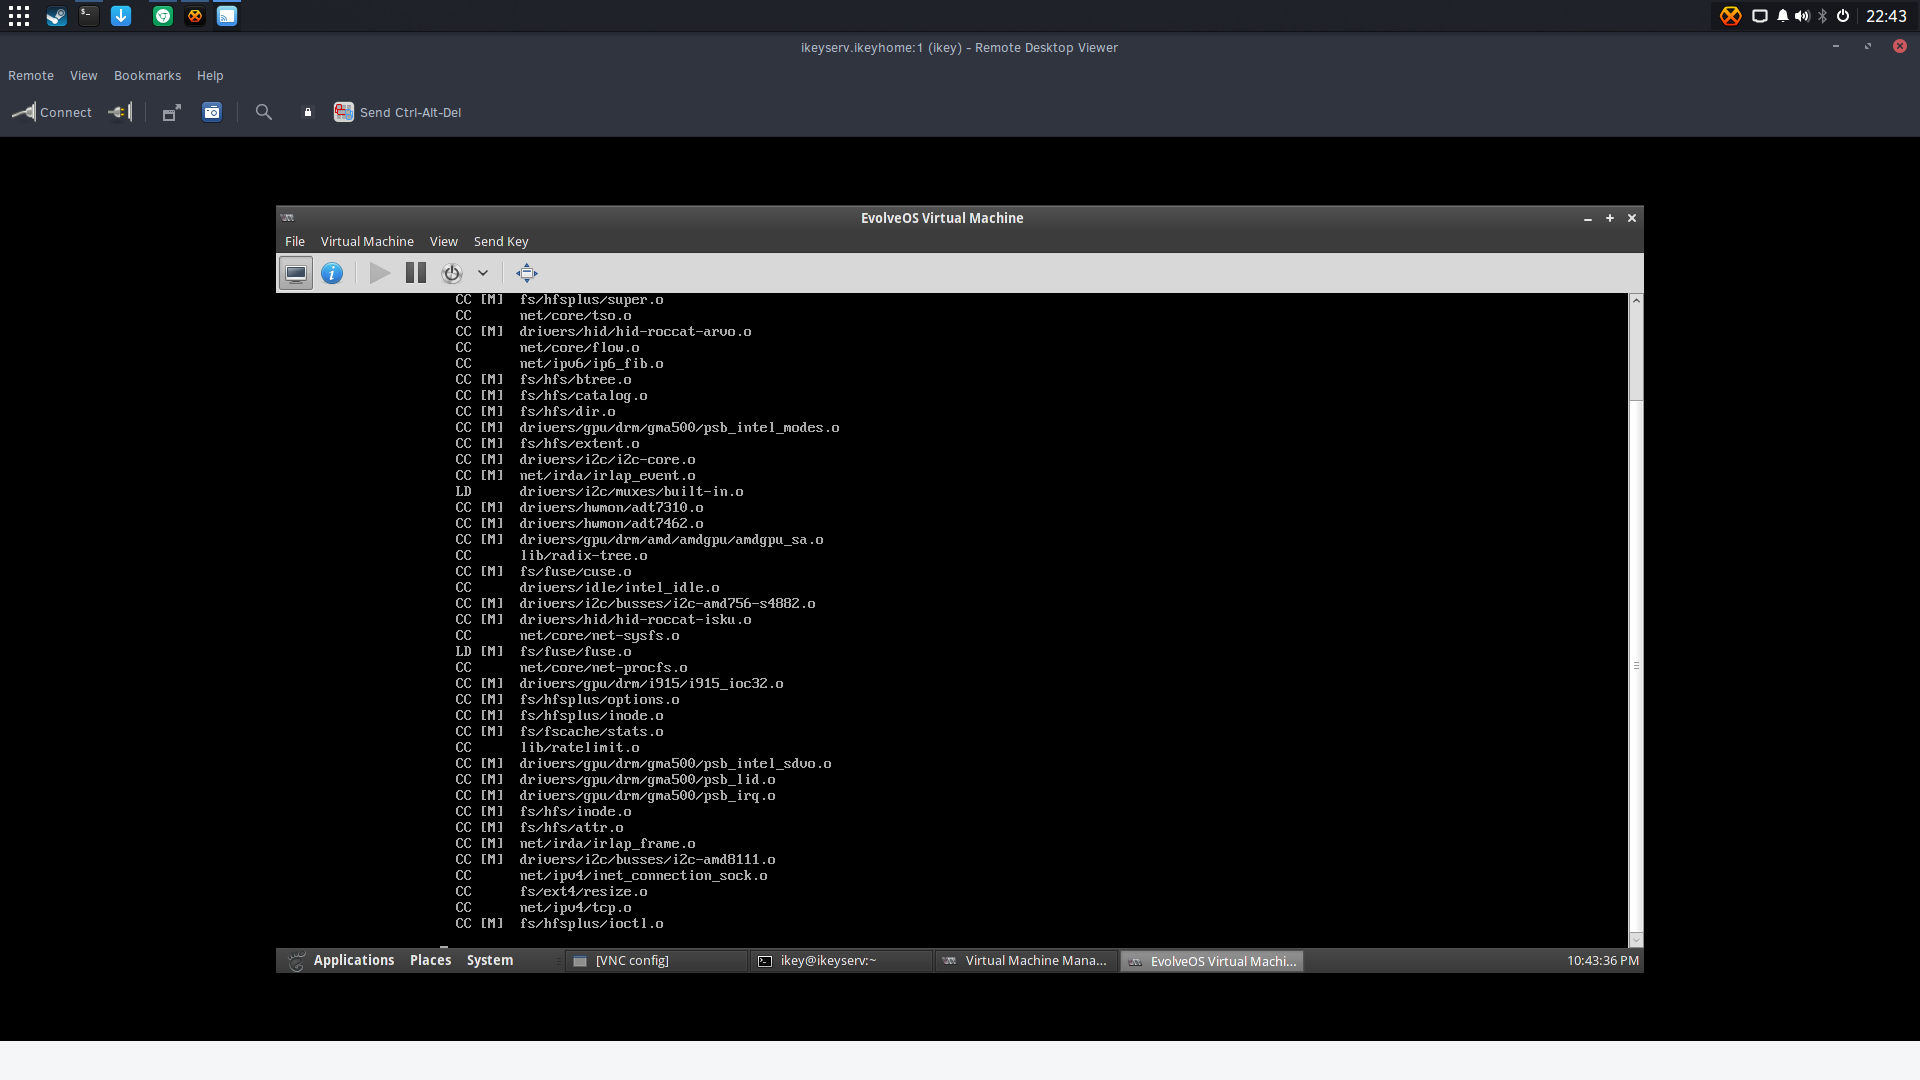Open the Send Key menu

[501, 242]
